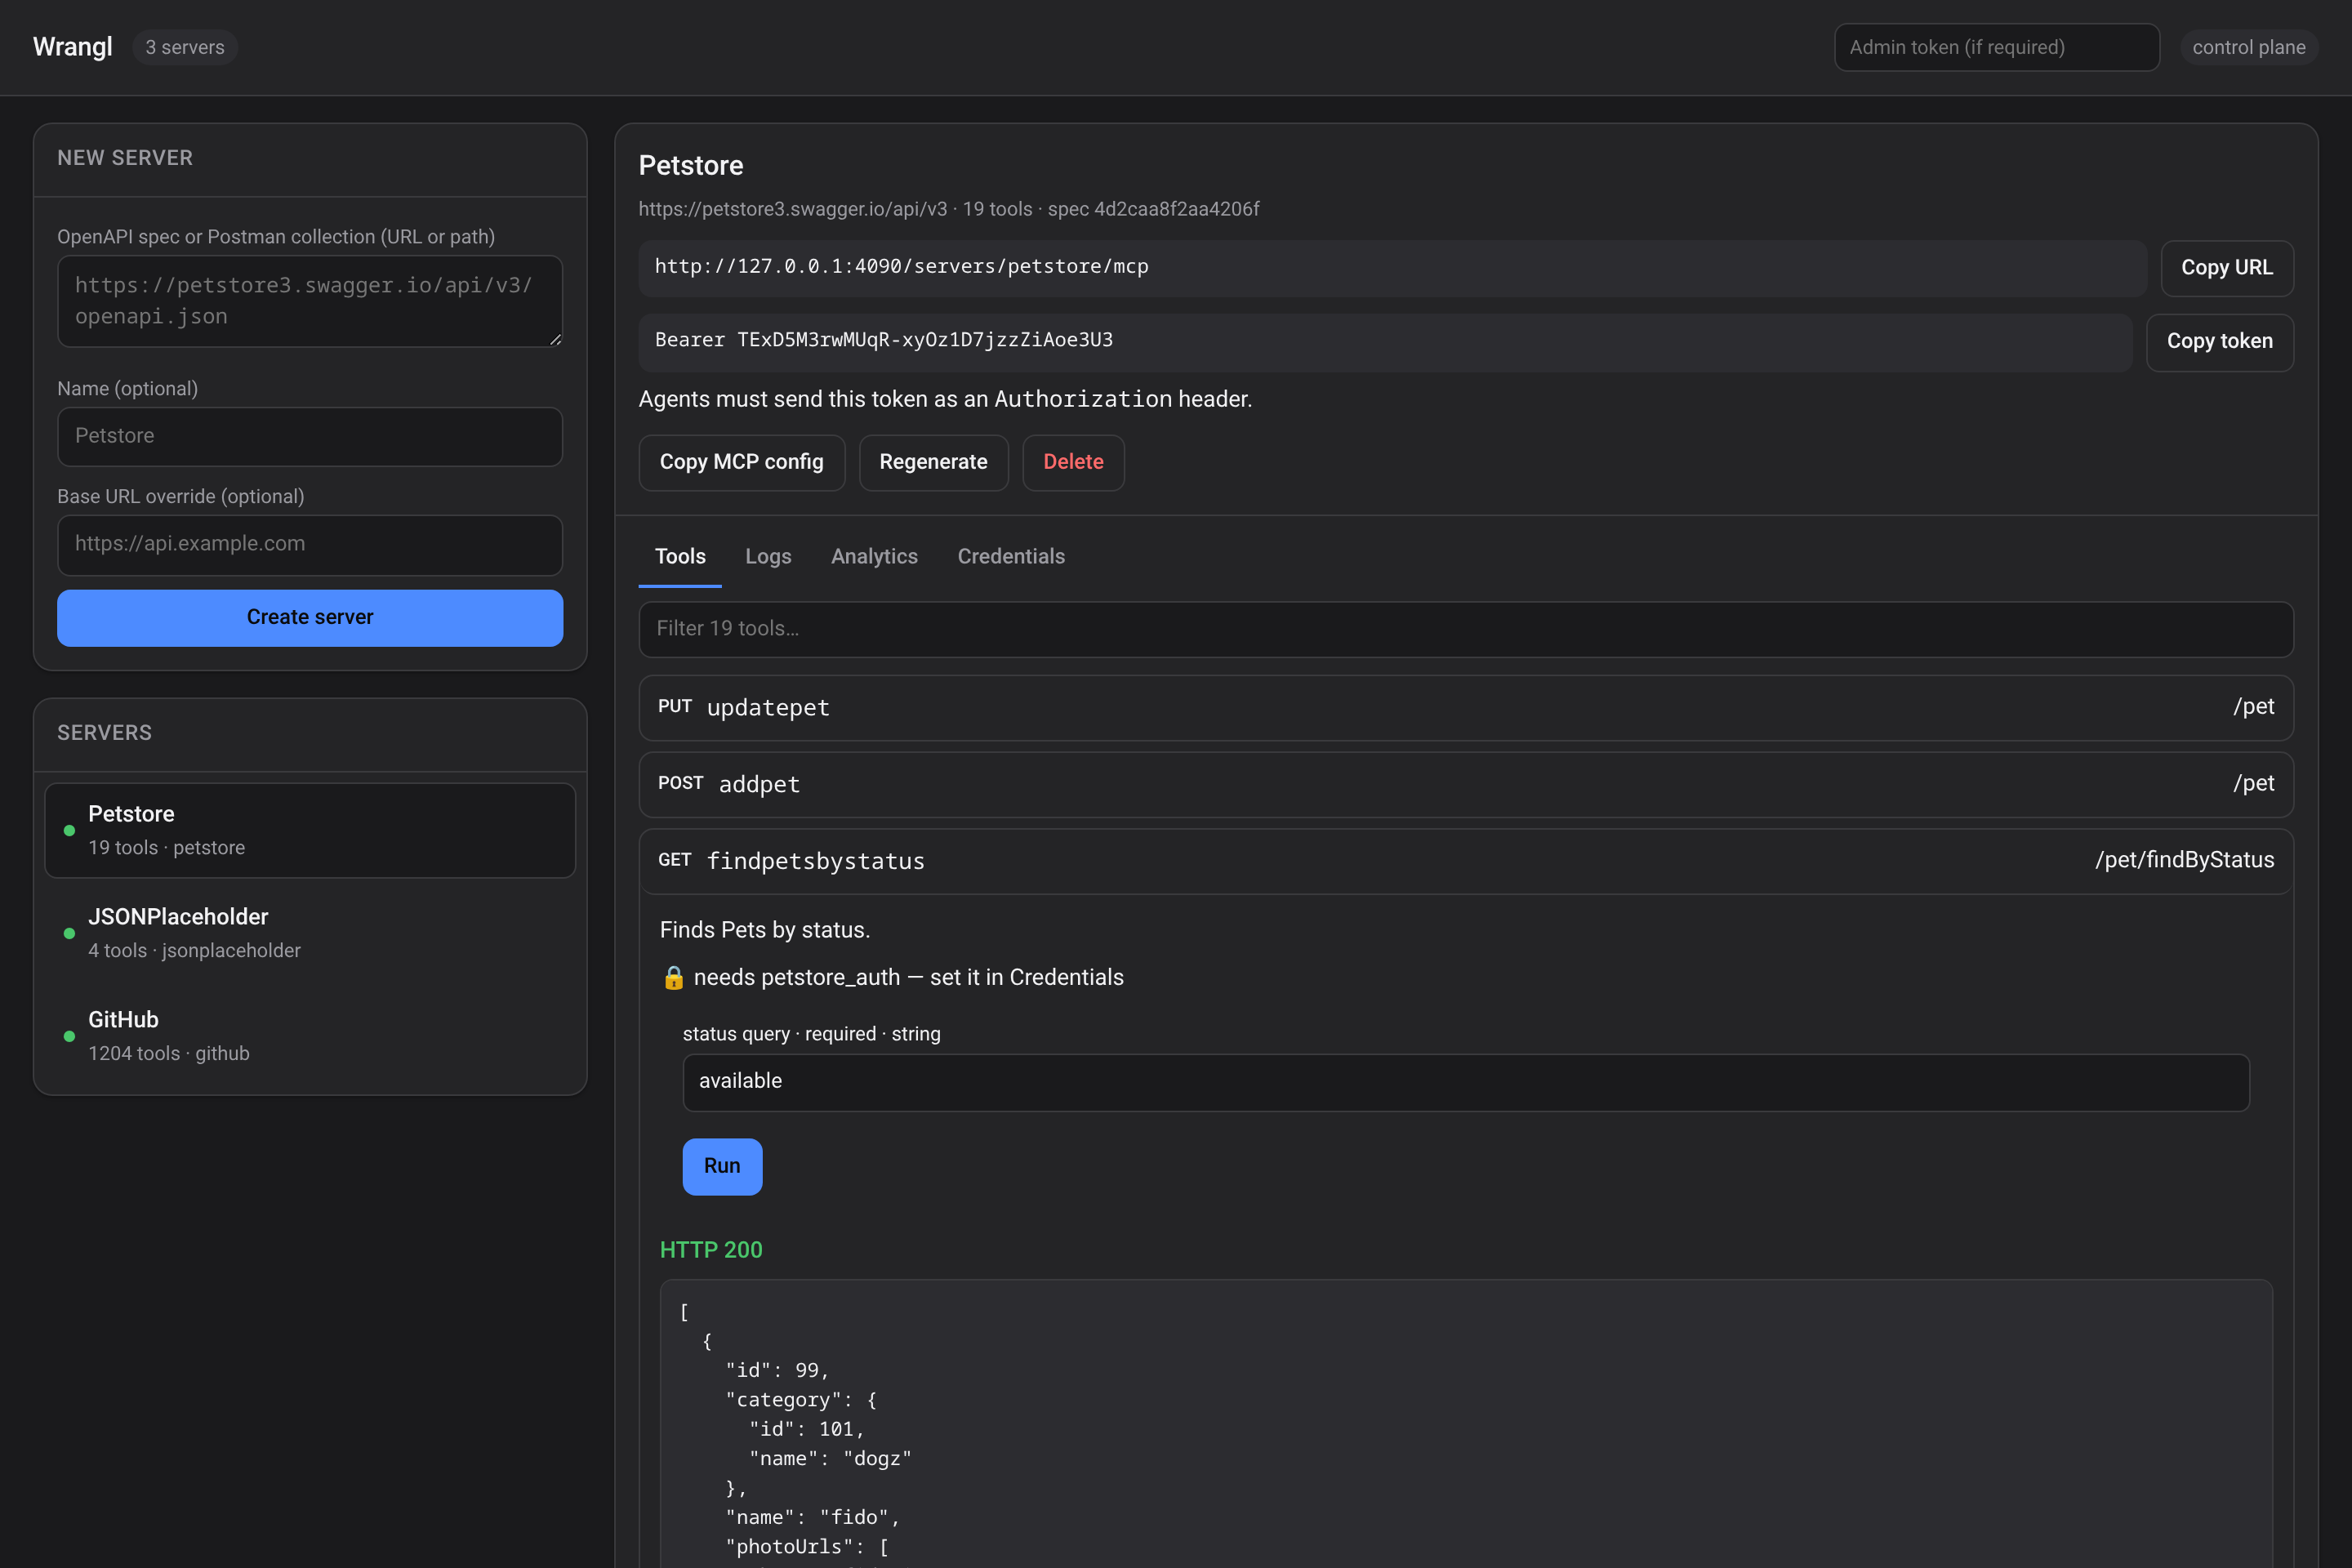The height and width of the screenshot is (1568, 2352).
Task: Open the Logs tab
Action: tap(768, 556)
